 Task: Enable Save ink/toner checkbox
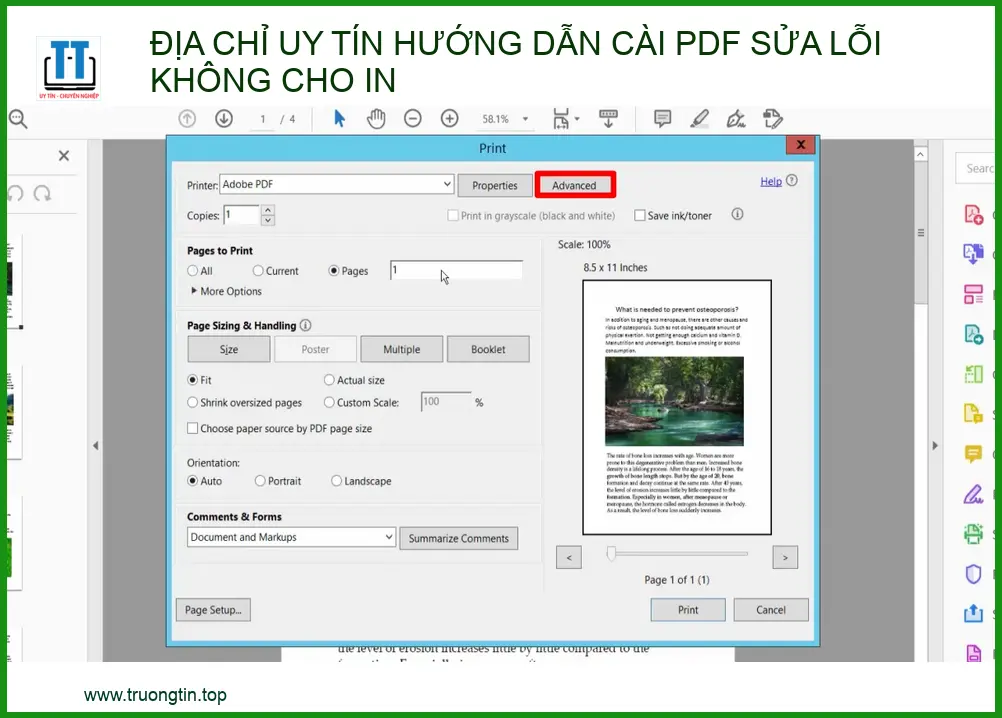(x=640, y=215)
